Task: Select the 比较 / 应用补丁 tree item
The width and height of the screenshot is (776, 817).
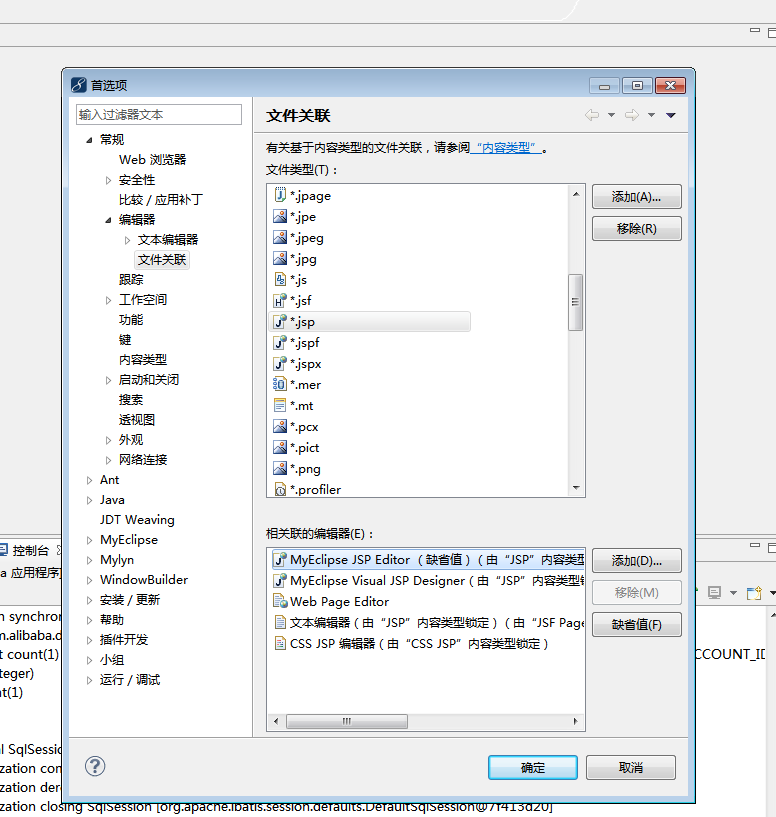Action: point(161,200)
